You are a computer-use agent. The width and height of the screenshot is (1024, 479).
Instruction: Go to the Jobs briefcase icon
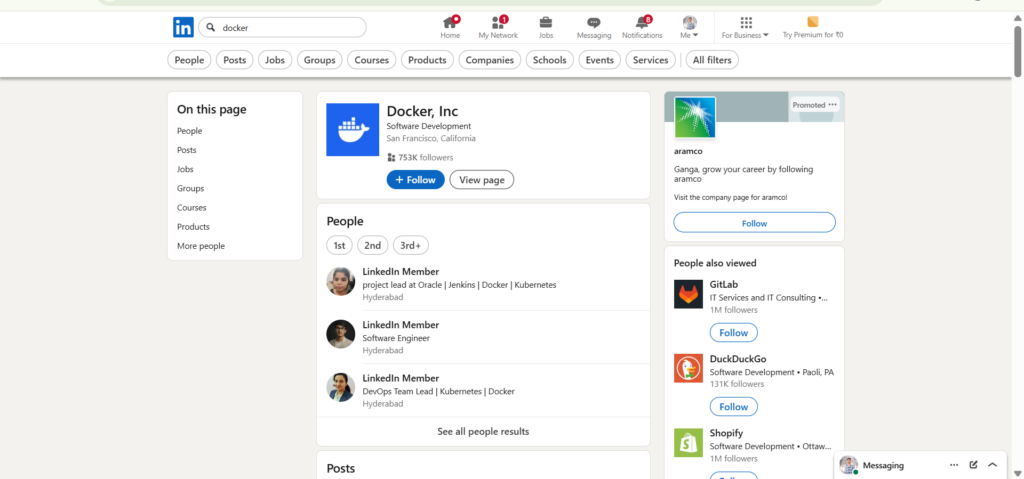pos(546,22)
